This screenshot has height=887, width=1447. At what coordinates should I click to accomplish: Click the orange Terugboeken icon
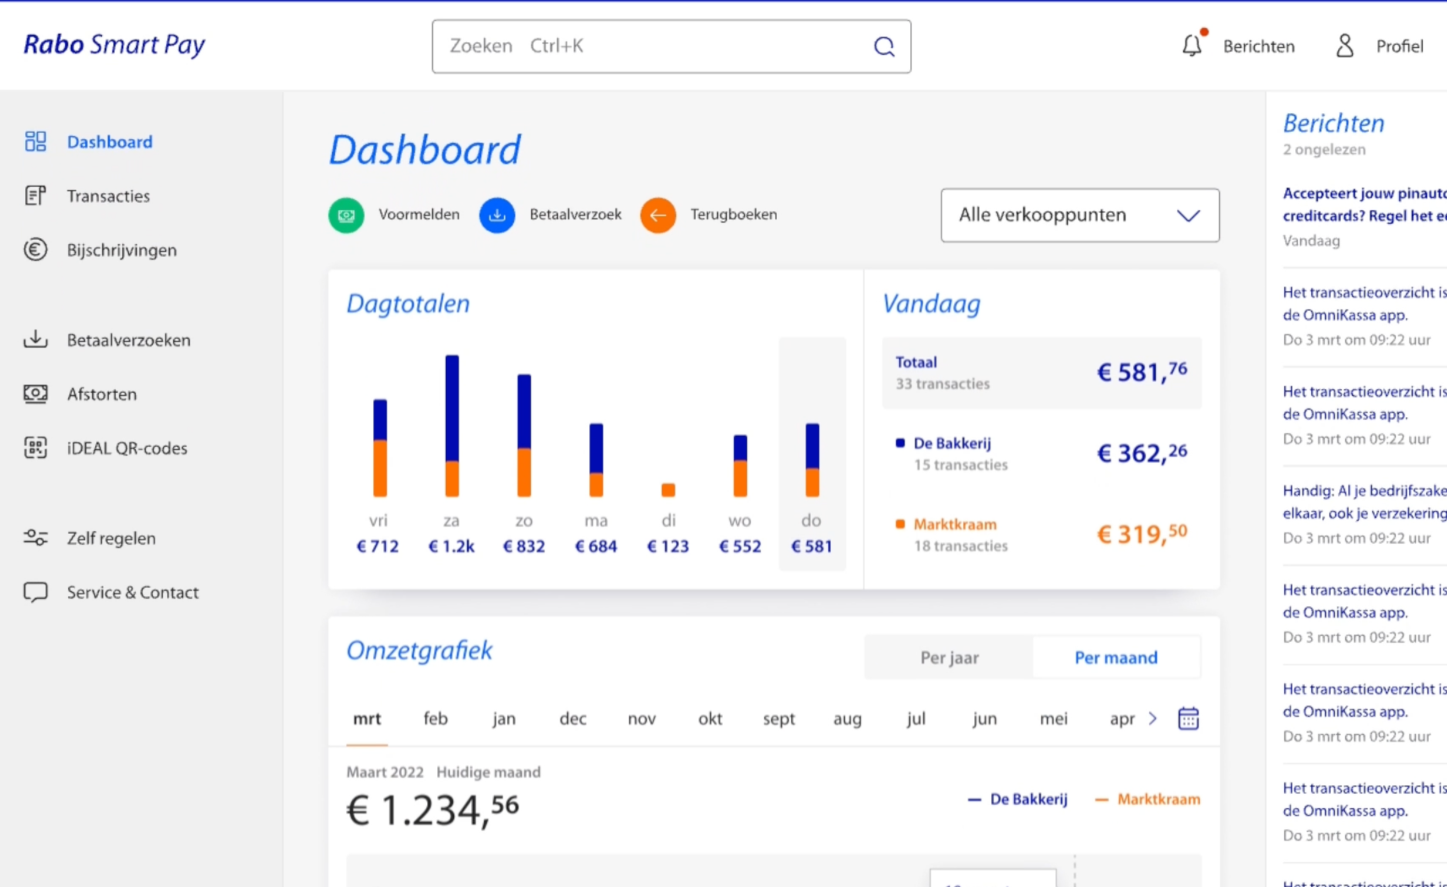(657, 214)
